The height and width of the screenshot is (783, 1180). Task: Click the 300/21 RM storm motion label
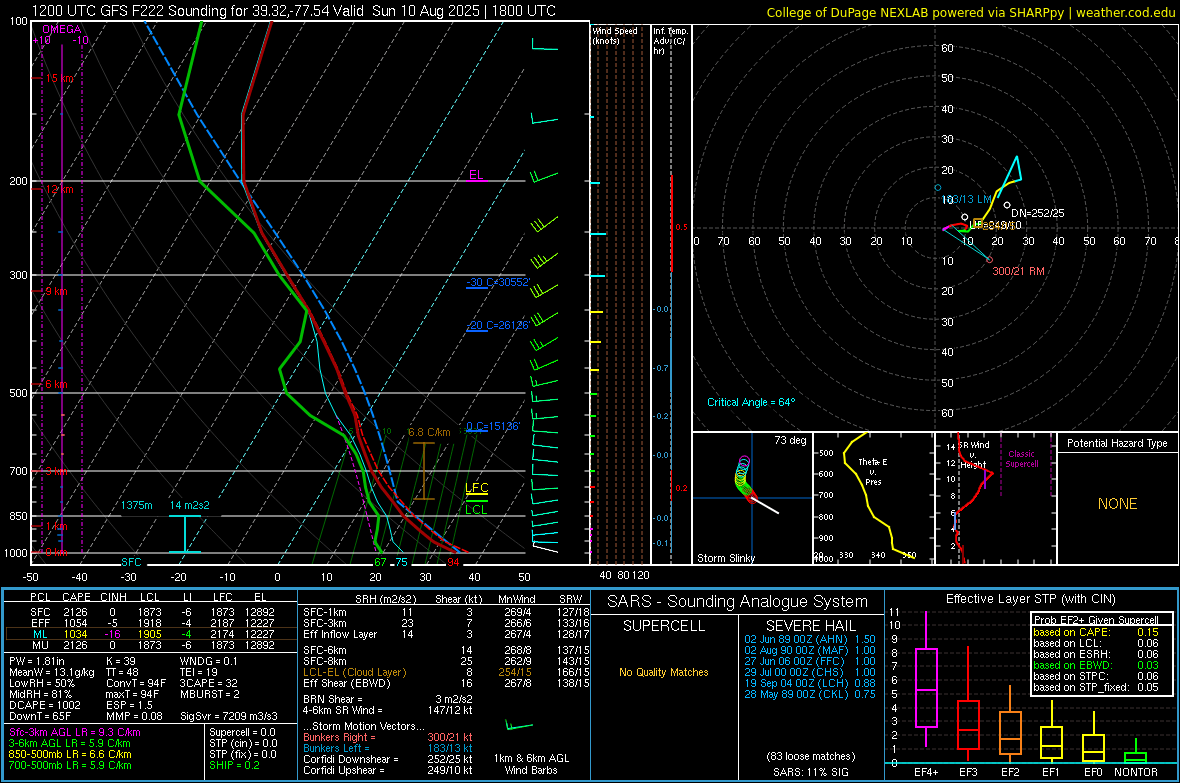(x=1018, y=271)
